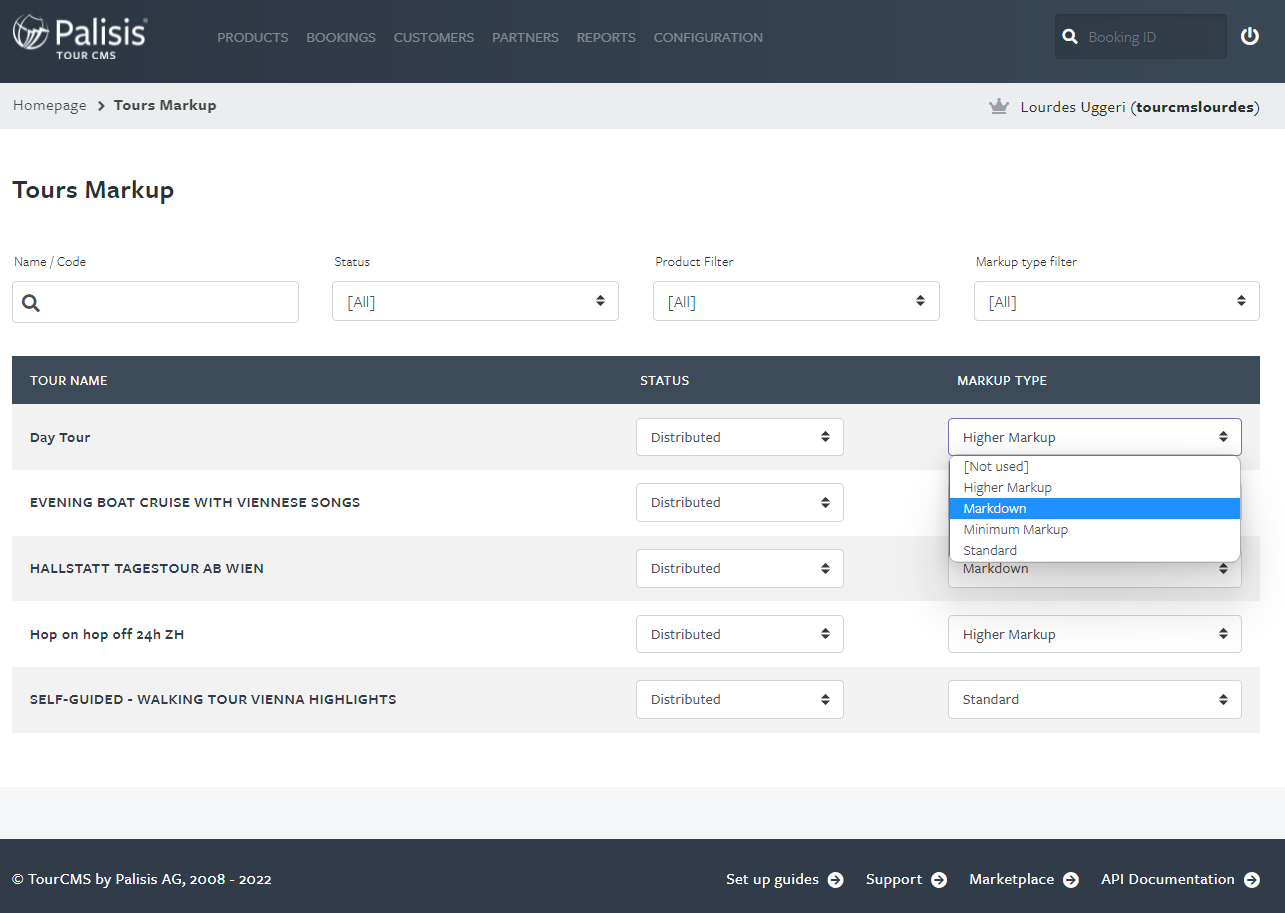Open the Product Filter dropdown

[x=796, y=301]
